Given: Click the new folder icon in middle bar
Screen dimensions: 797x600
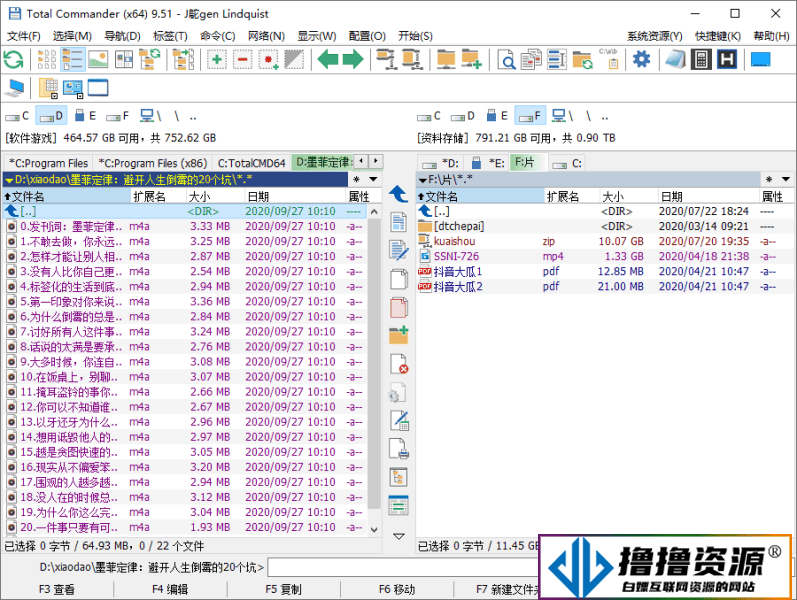Looking at the screenshot, I should (398, 336).
